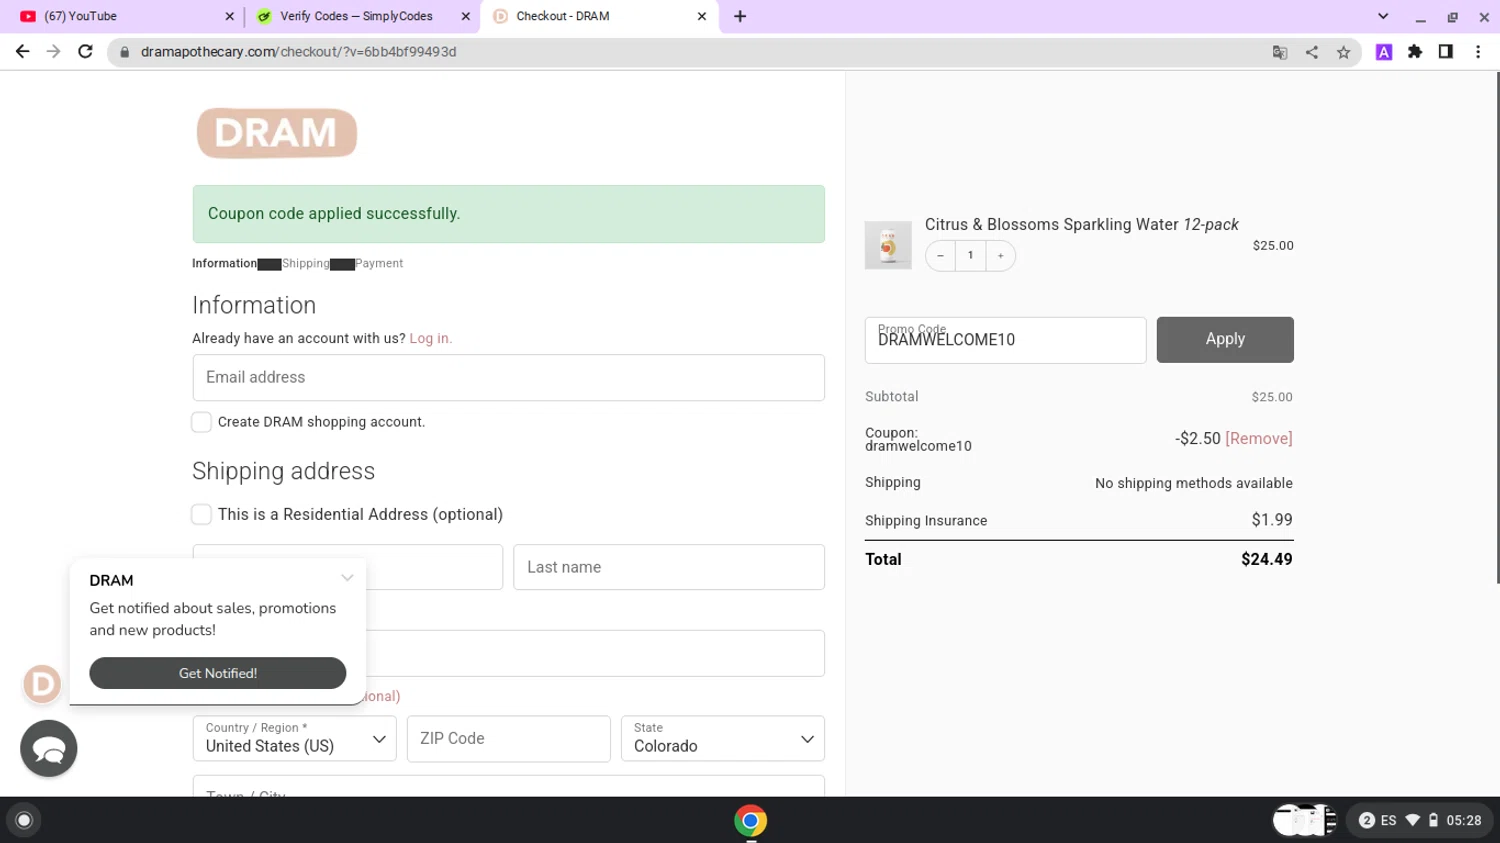Click the Information step in breadcrumb
This screenshot has height=843, width=1500.
224,263
